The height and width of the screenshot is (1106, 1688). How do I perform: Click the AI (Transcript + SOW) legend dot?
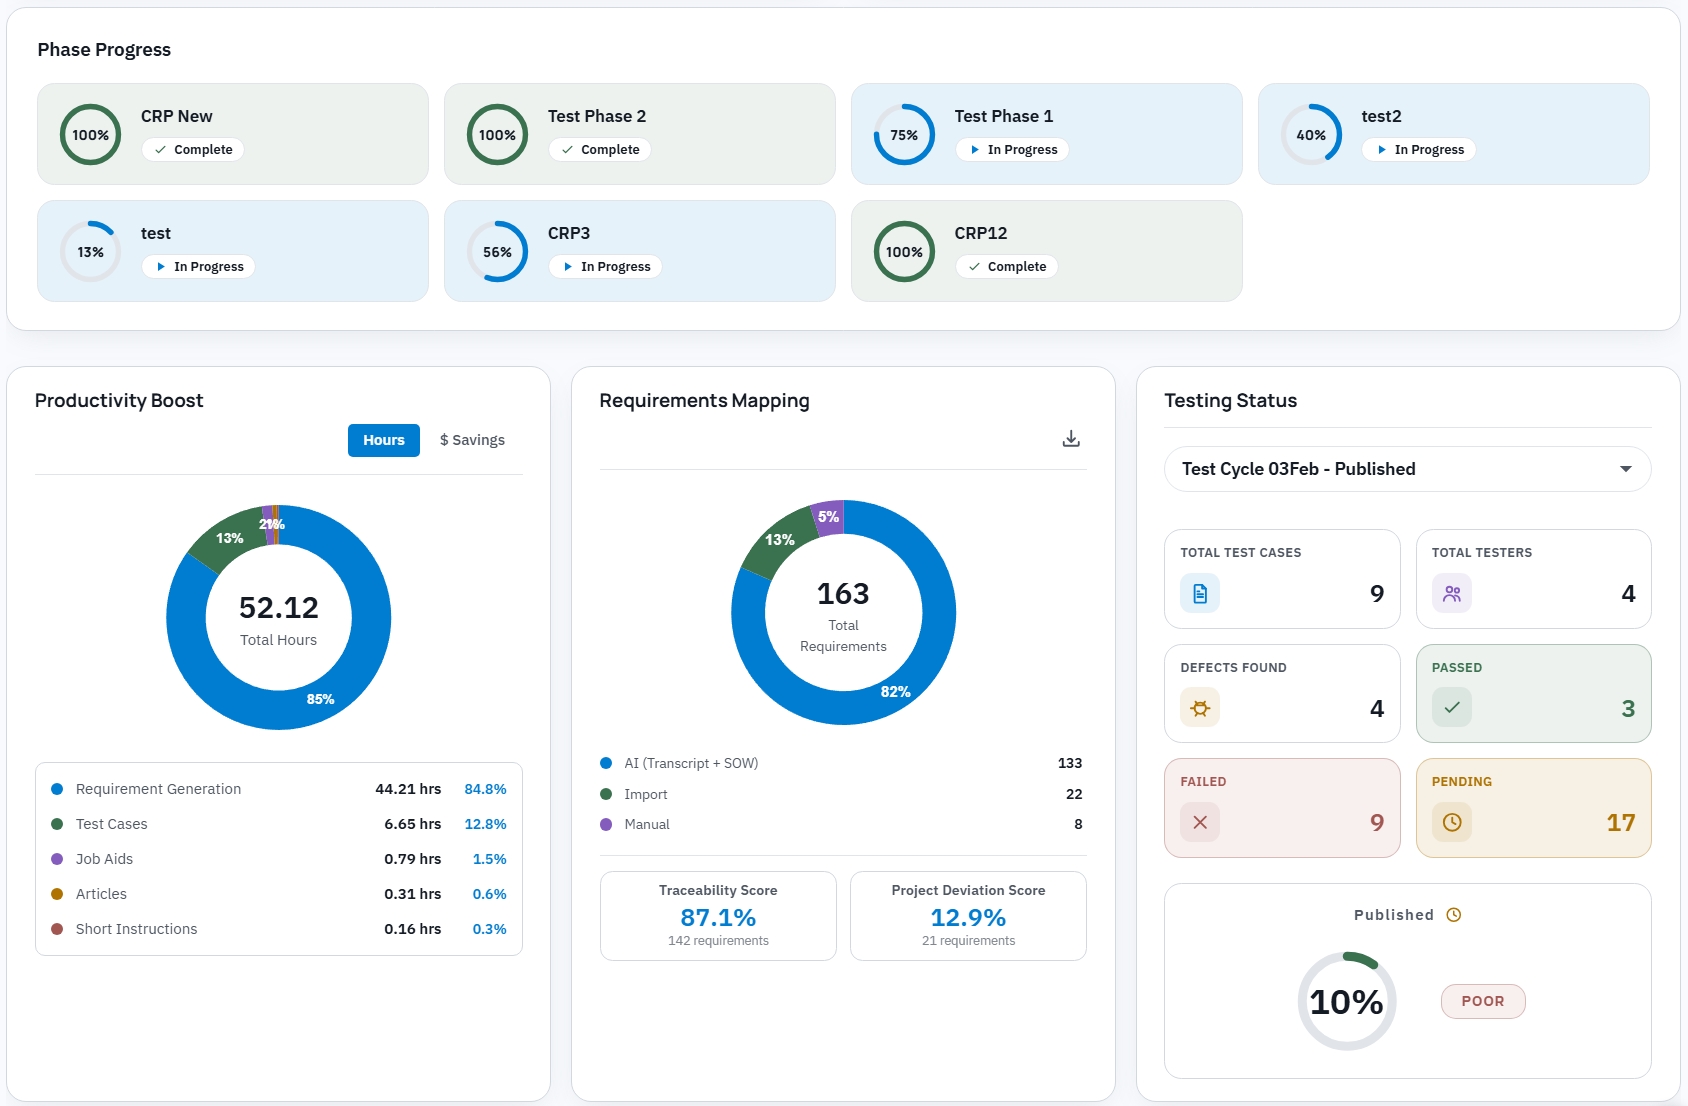click(606, 763)
